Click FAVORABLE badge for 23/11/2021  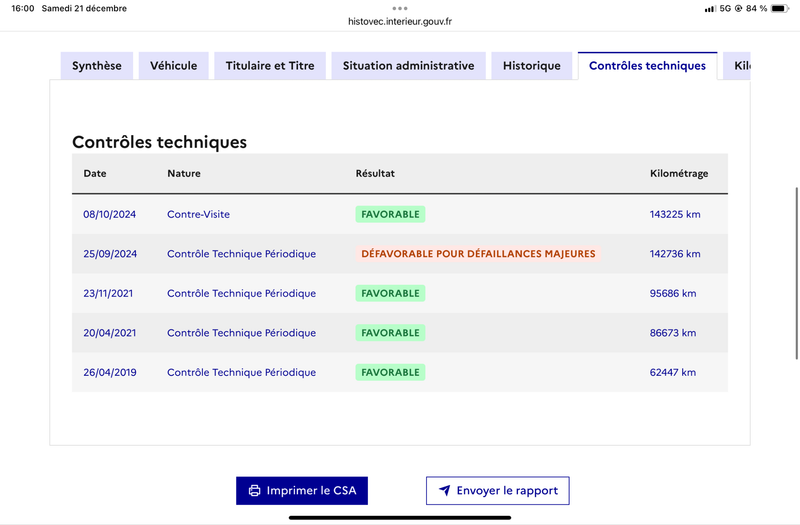pos(390,293)
